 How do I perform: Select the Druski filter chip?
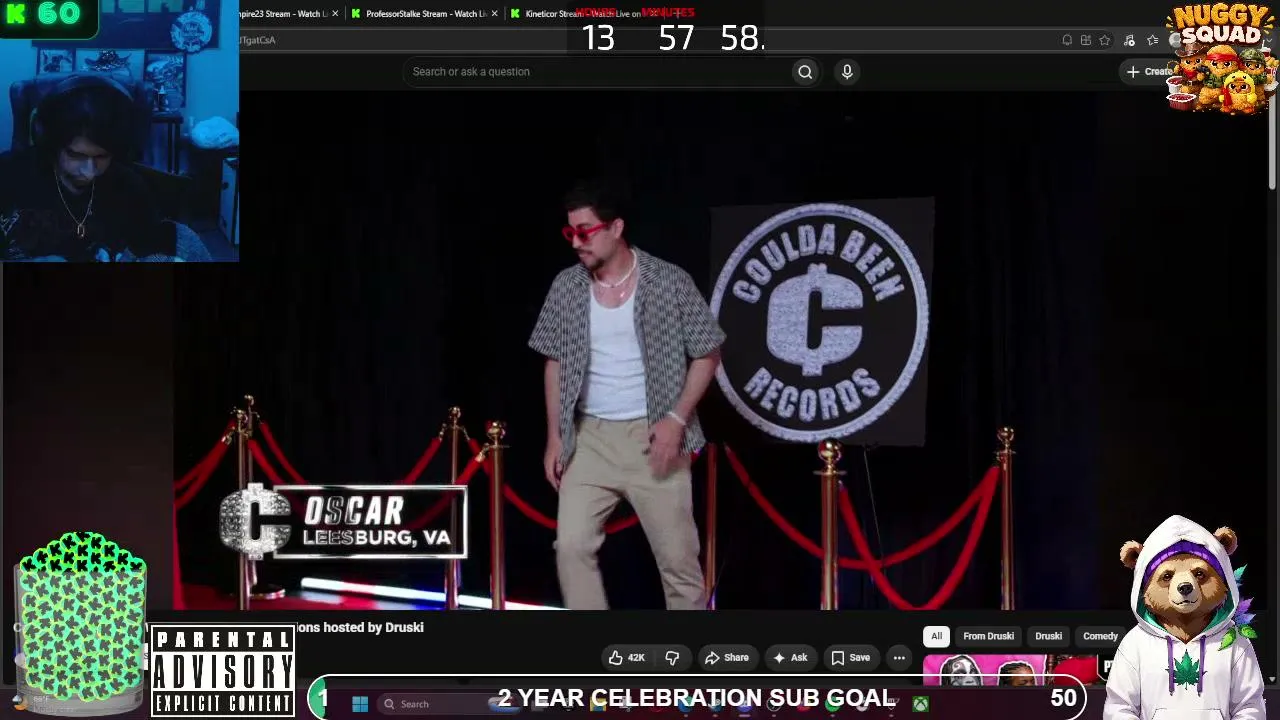point(1048,636)
